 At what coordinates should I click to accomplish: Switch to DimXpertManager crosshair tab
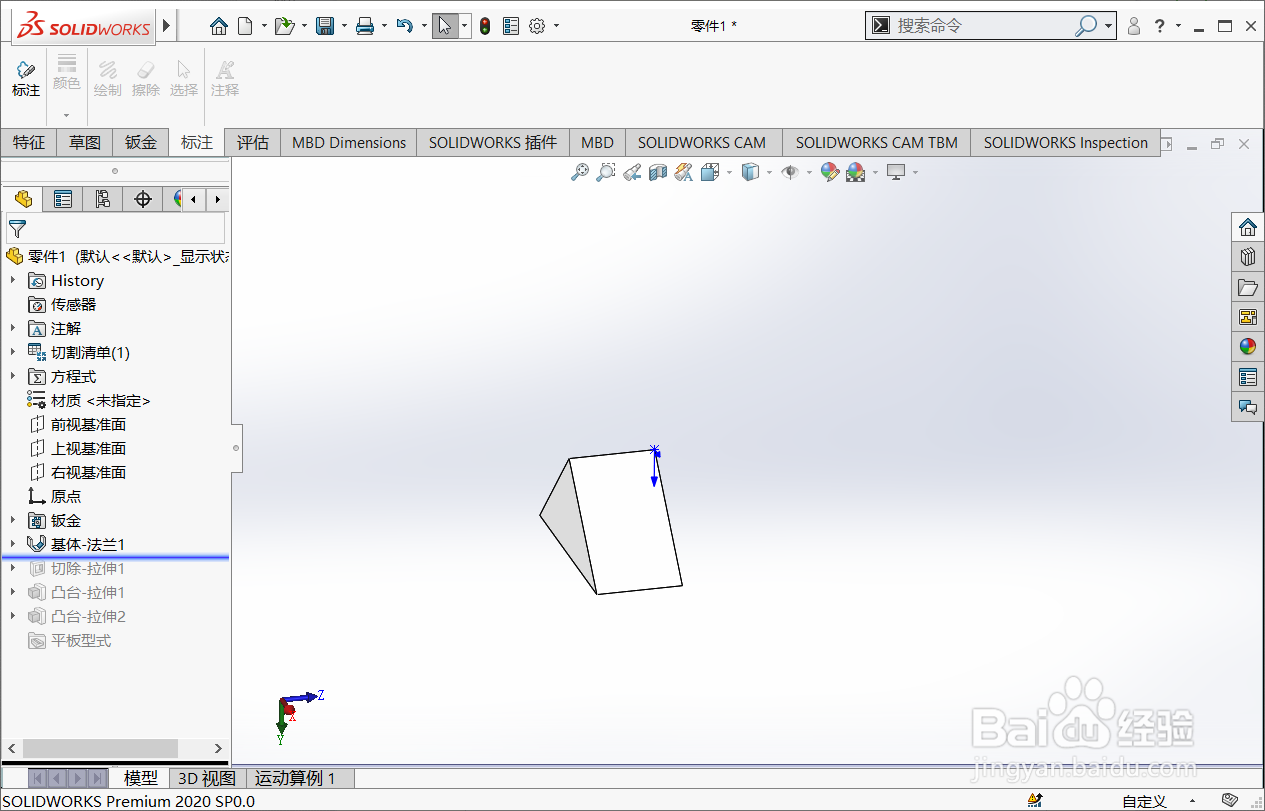(x=143, y=199)
